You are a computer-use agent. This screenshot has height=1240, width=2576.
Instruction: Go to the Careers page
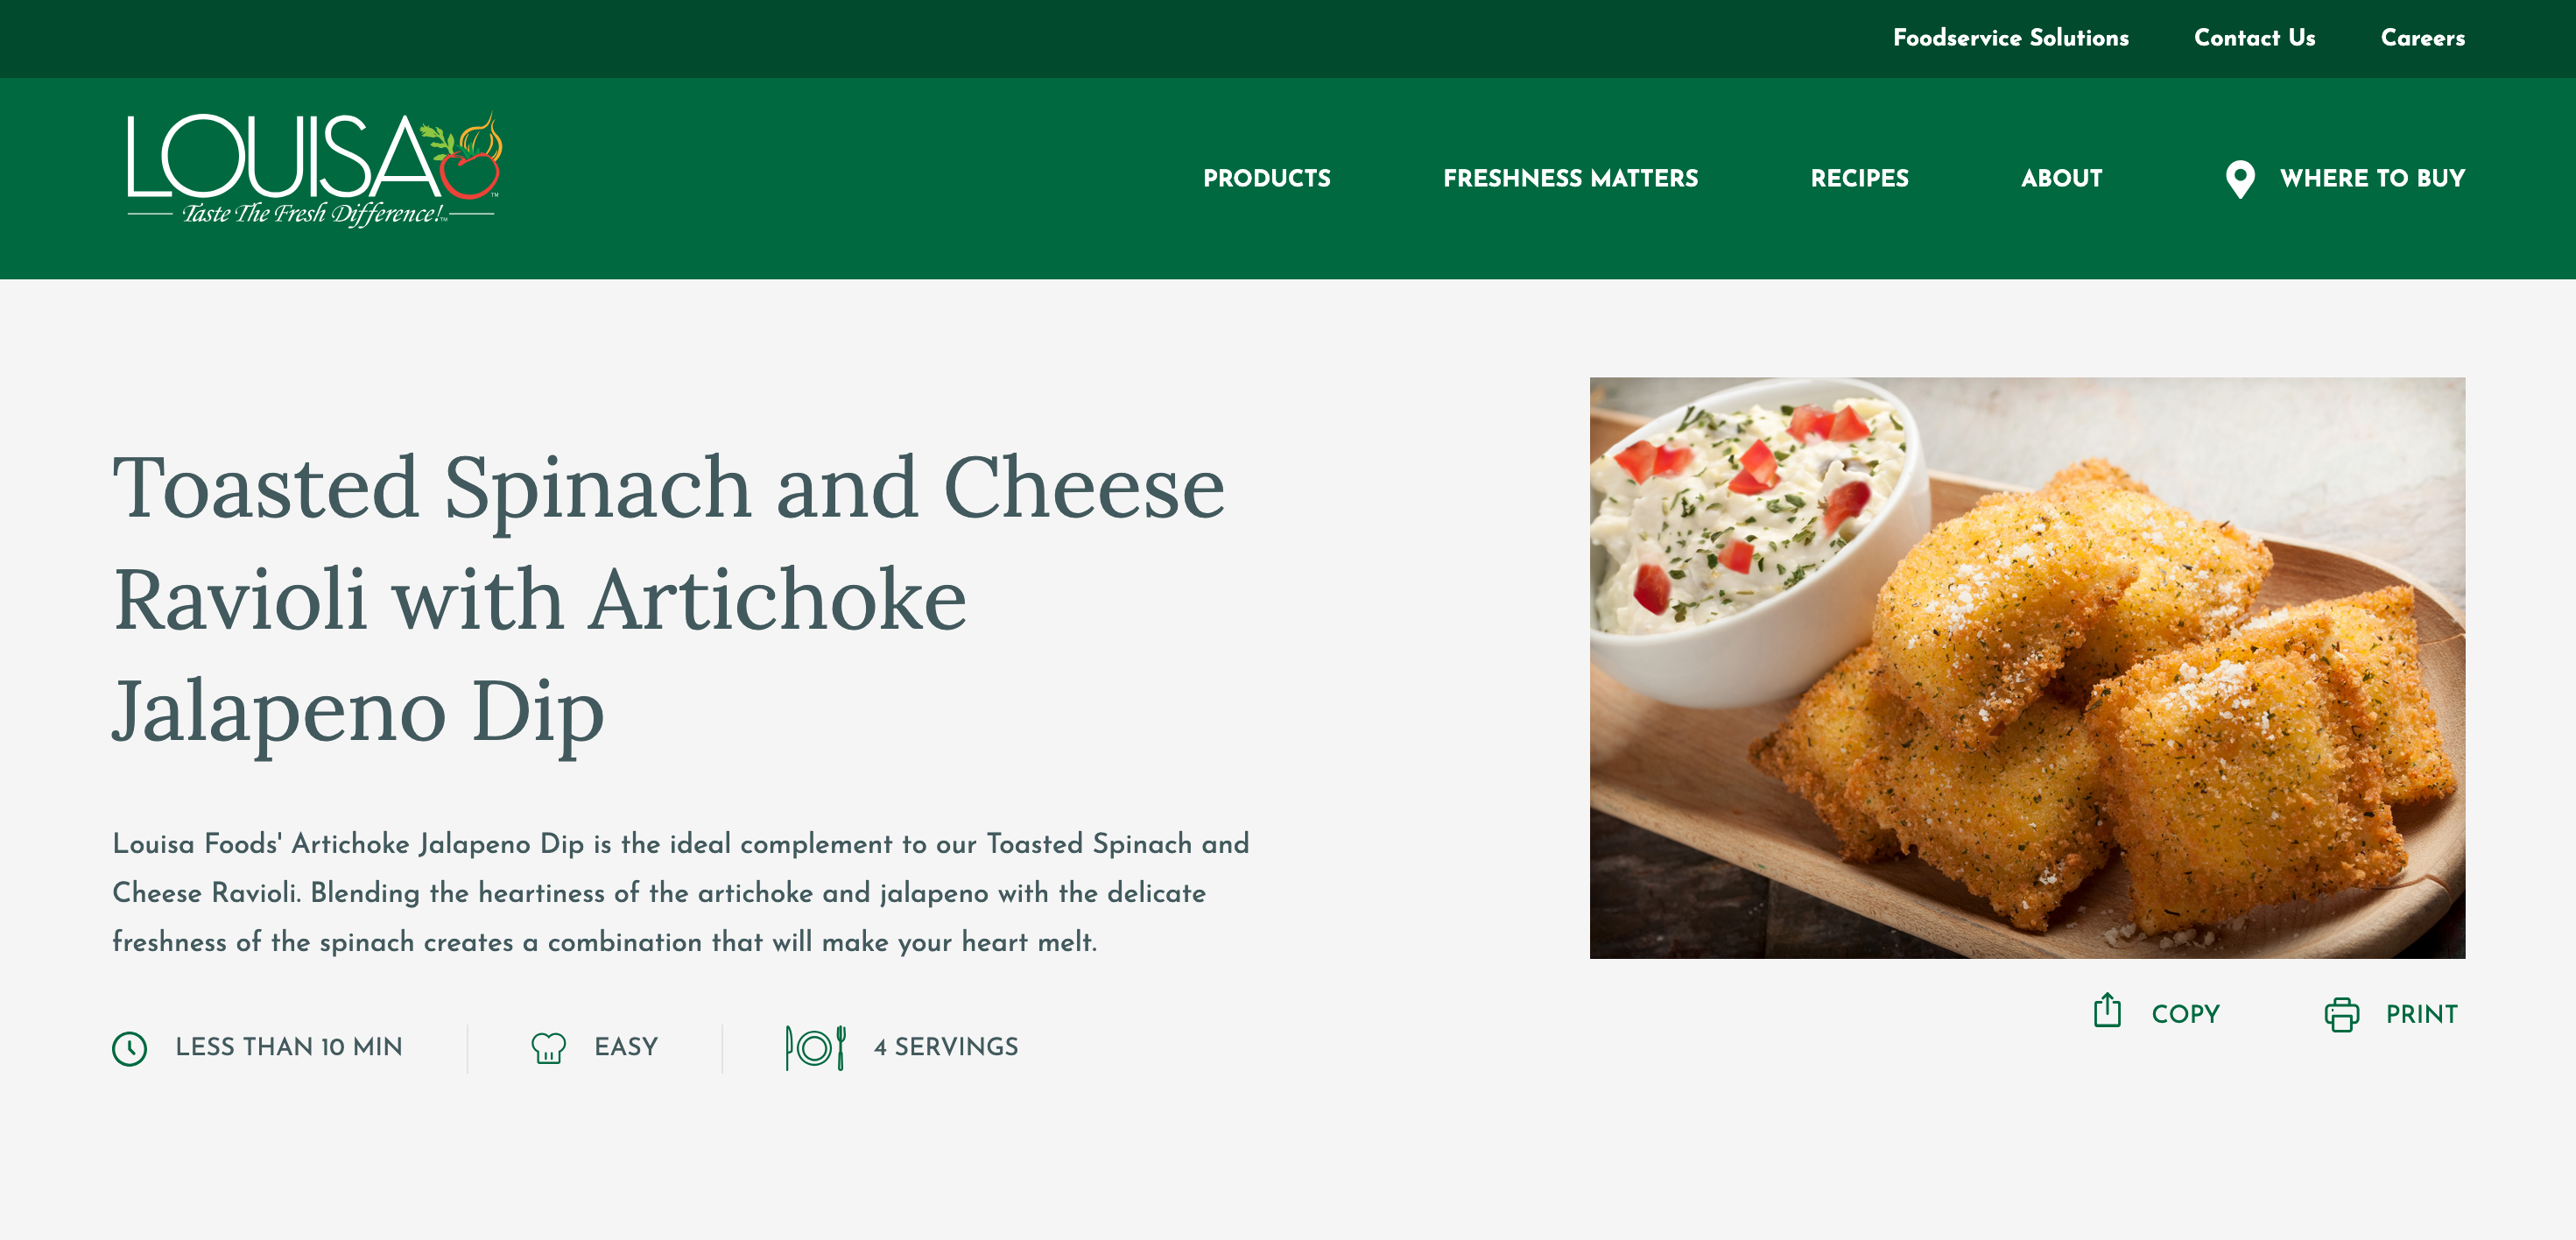pos(2422,38)
